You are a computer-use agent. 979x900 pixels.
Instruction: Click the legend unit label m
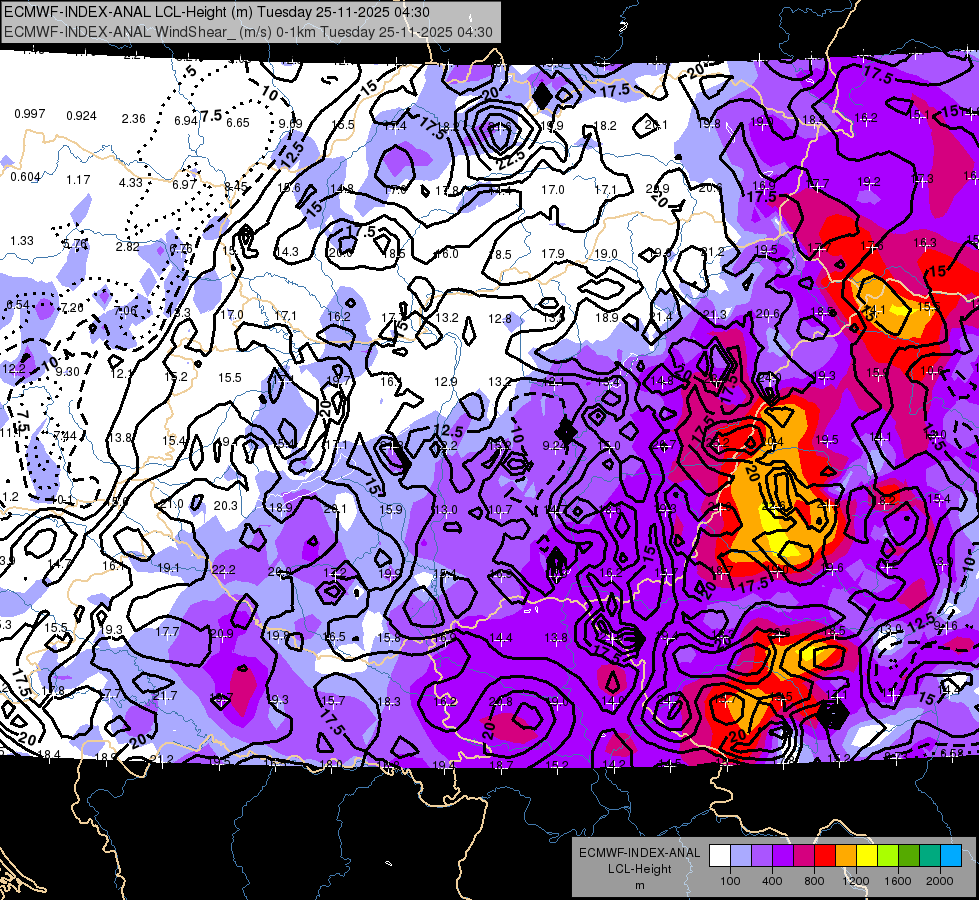(640, 885)
